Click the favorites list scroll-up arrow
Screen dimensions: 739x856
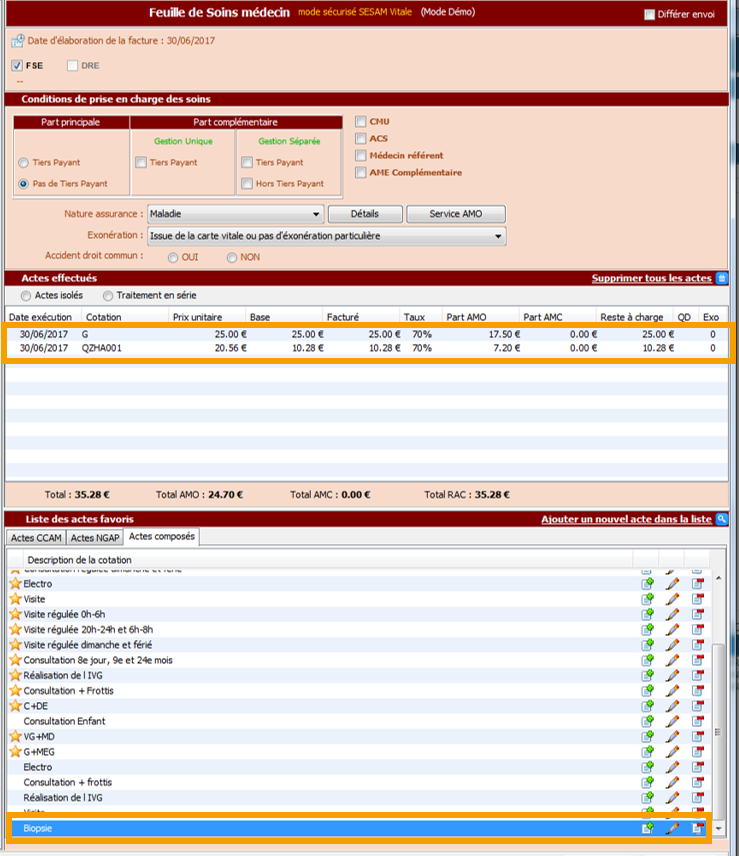tap(719, 578)
